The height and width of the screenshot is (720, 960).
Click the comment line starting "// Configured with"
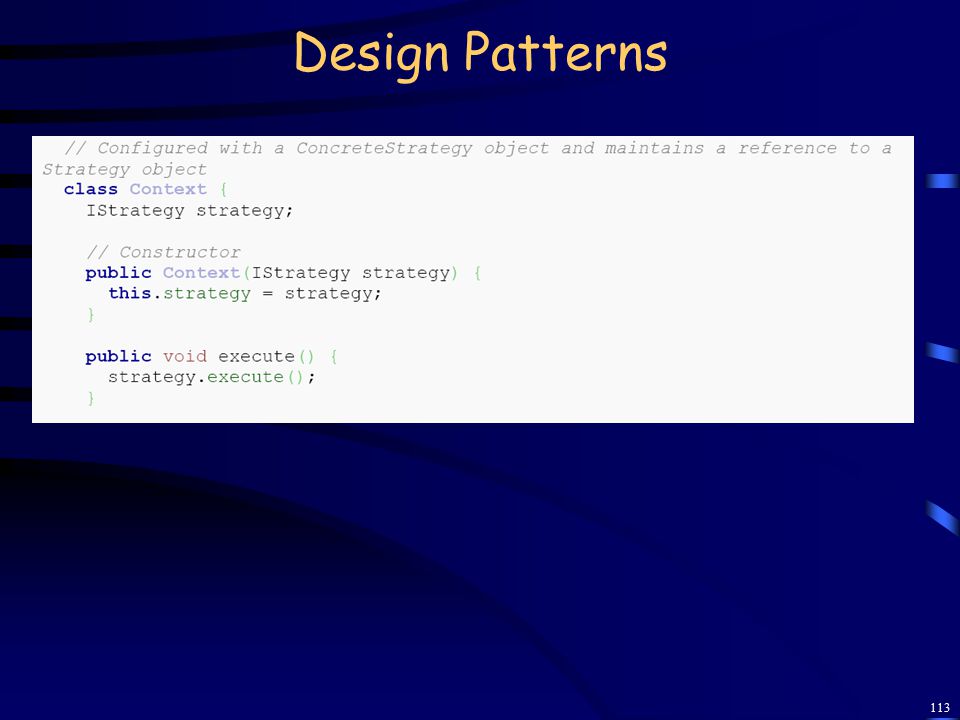coord(478,148)
